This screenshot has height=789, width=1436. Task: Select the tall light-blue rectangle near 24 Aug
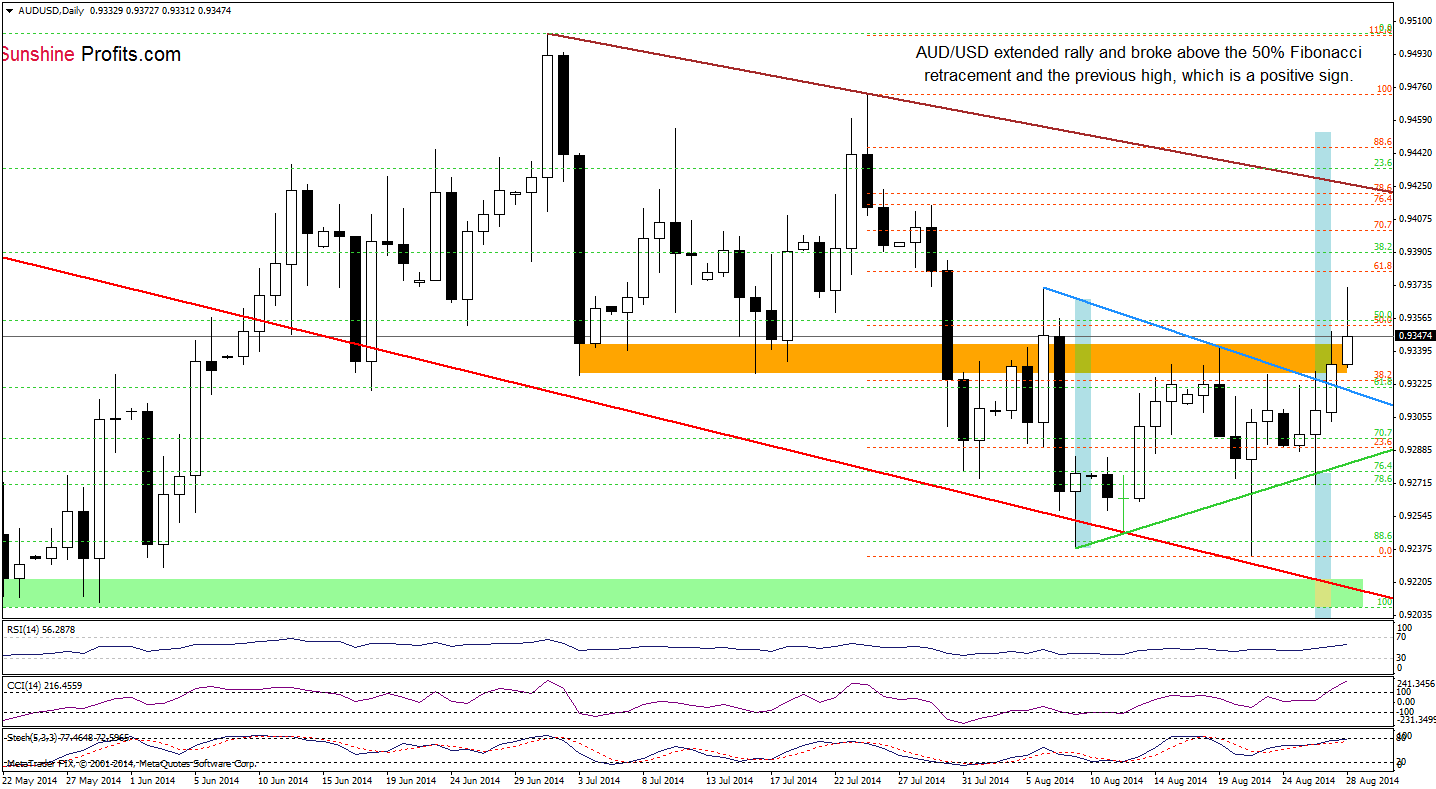(1322, 374)
